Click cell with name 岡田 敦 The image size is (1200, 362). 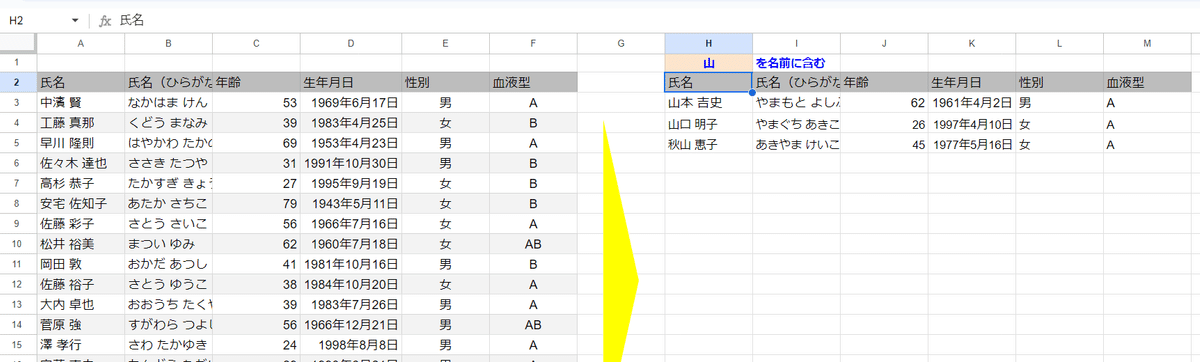[x=81, y=264]
